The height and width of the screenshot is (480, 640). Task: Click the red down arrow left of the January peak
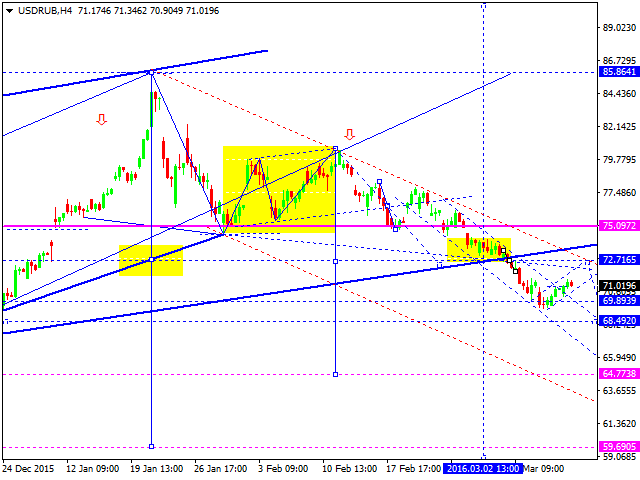pyautogui.click(x=101, y=121)
